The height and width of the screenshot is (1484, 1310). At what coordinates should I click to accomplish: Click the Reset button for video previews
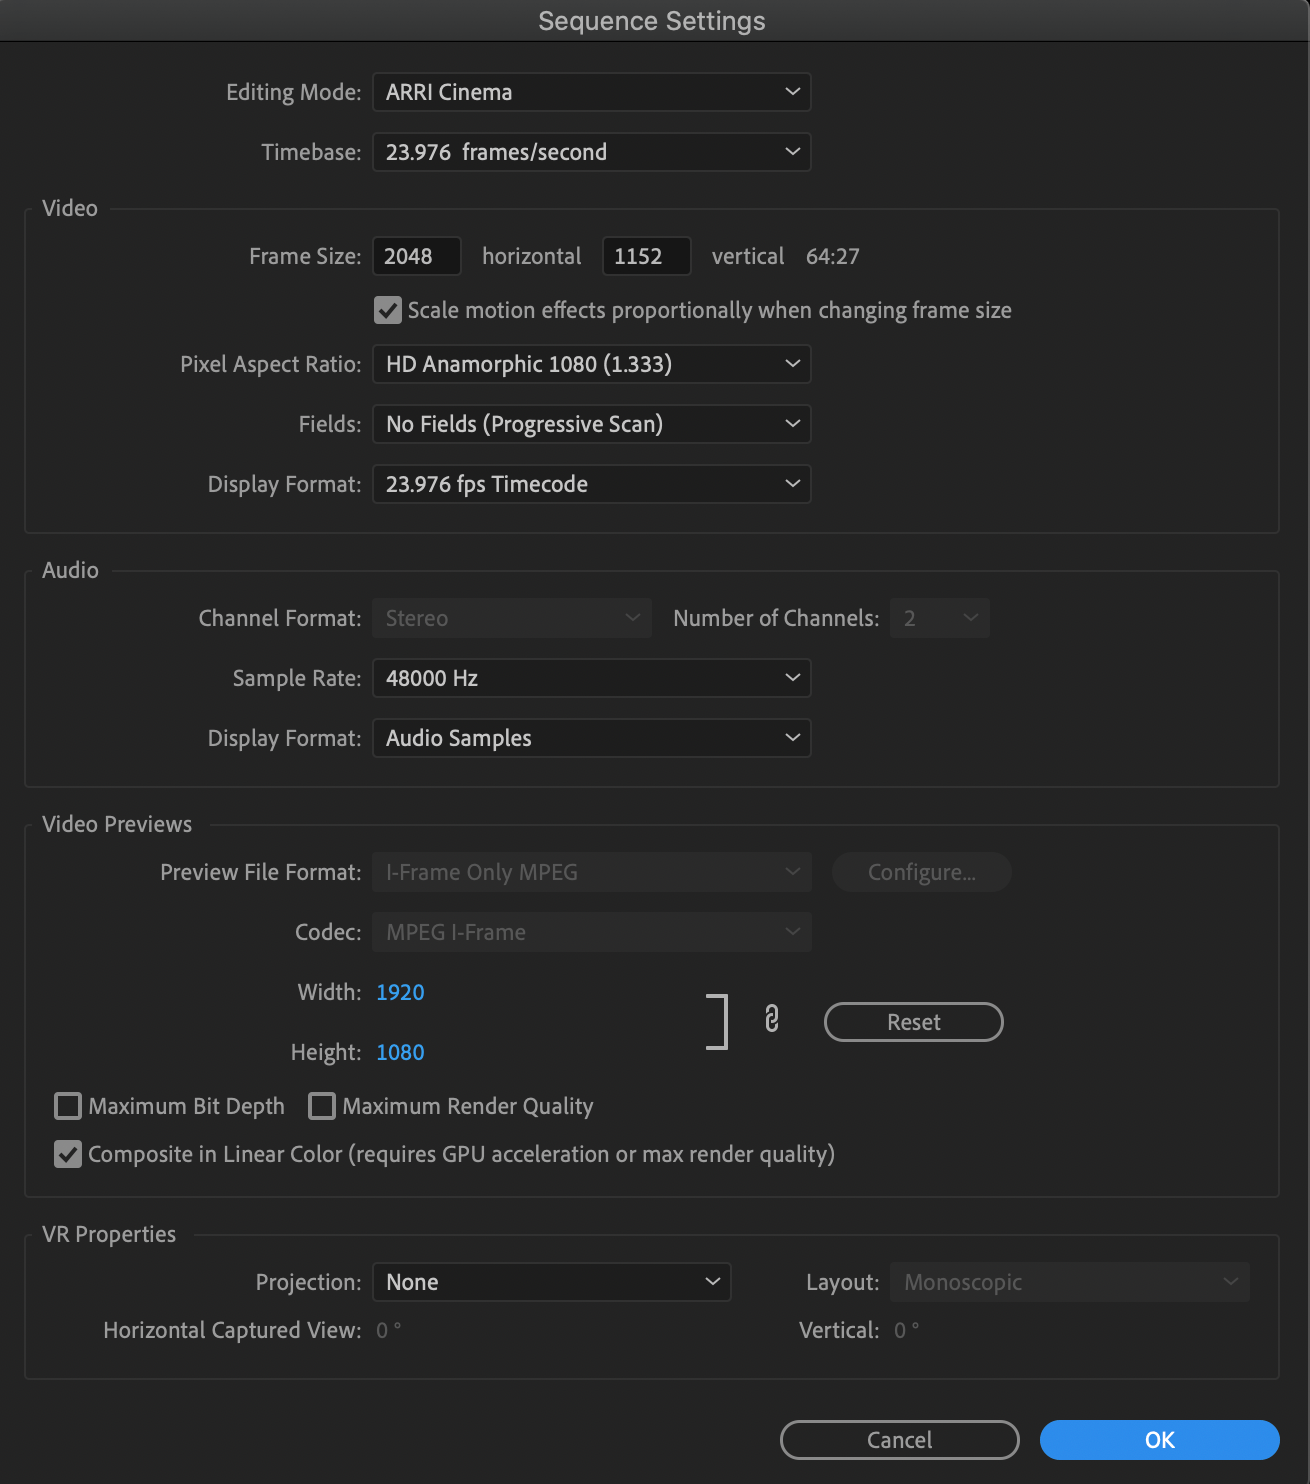pos(912,1021)
